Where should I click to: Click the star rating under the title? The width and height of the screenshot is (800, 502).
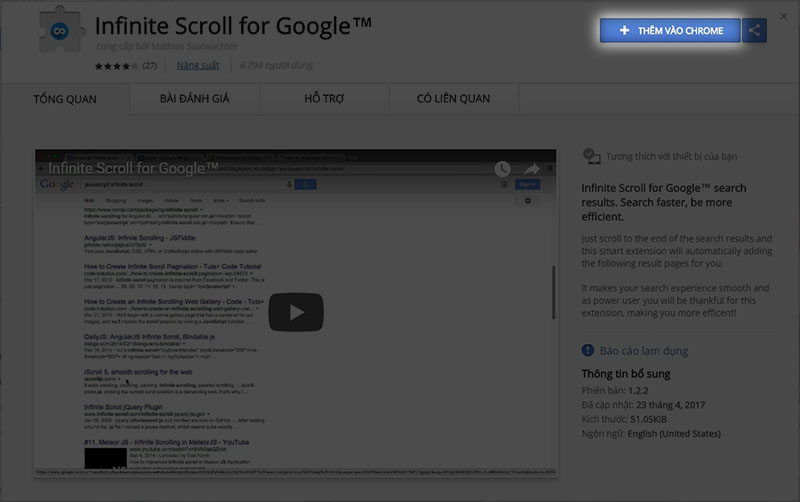point(115,66)
